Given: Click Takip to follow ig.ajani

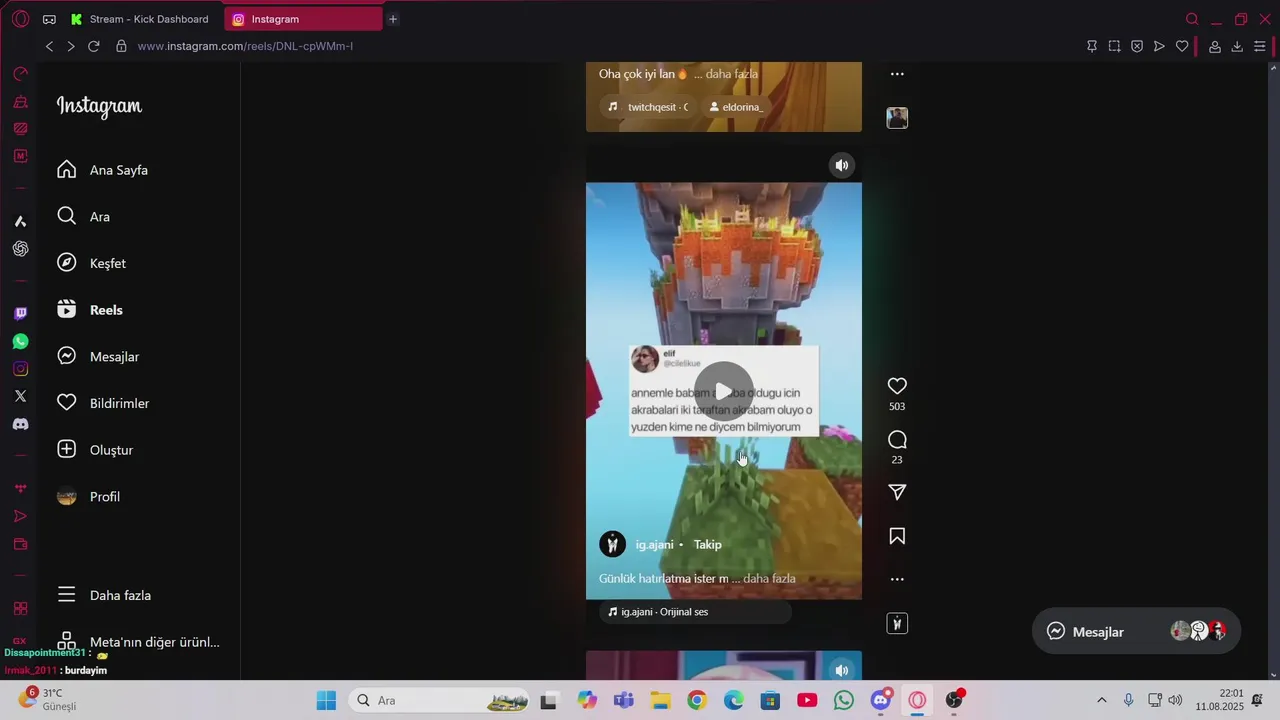Looking at the screenshot, I should click(707, 545).
